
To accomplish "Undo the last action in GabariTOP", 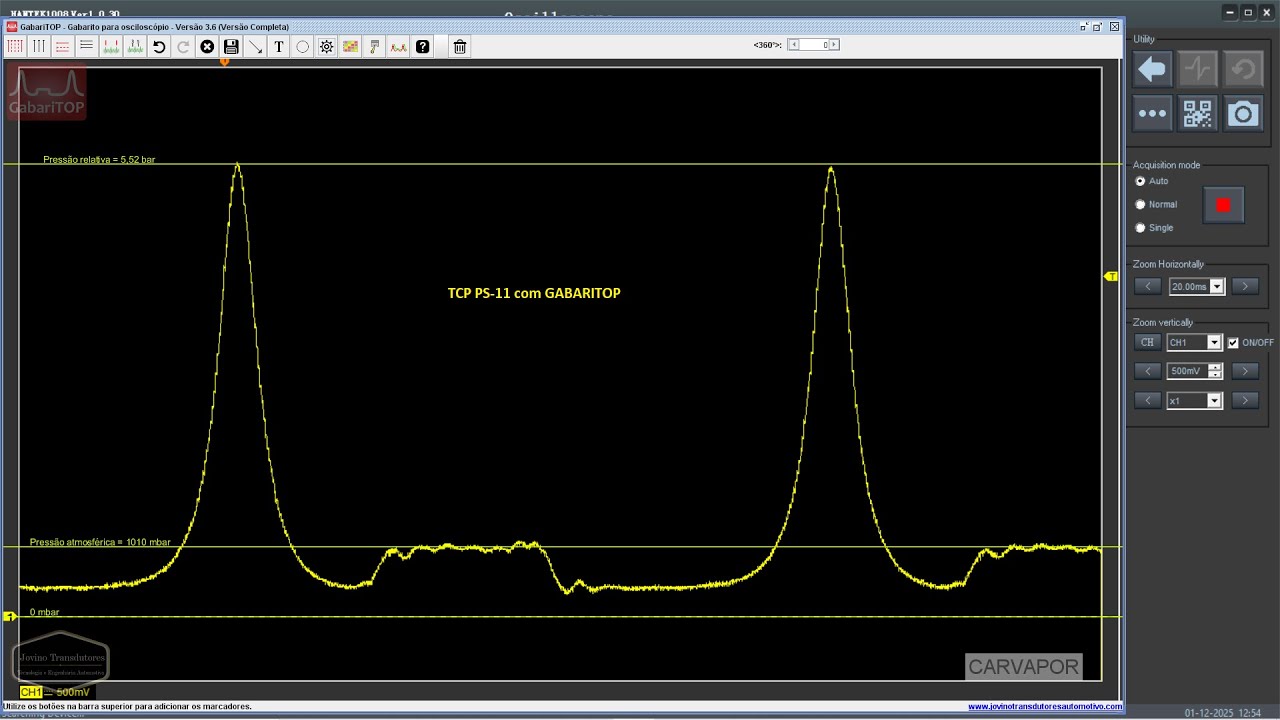I will 159,46.
